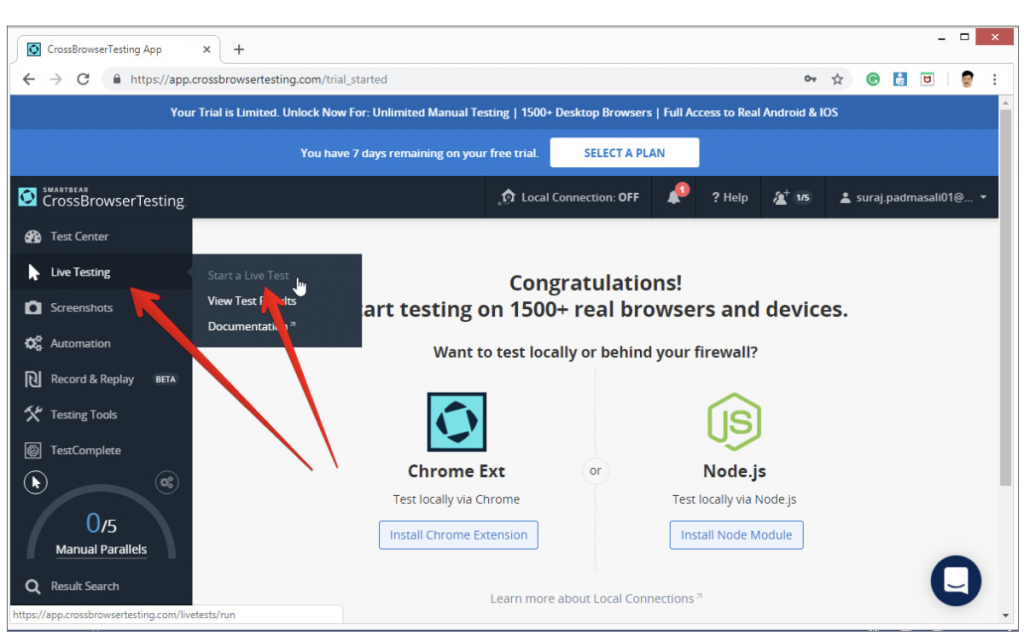Open Chrome's three-dot menu
Viewport: 1024px width, 642px height.
[995, 79]
